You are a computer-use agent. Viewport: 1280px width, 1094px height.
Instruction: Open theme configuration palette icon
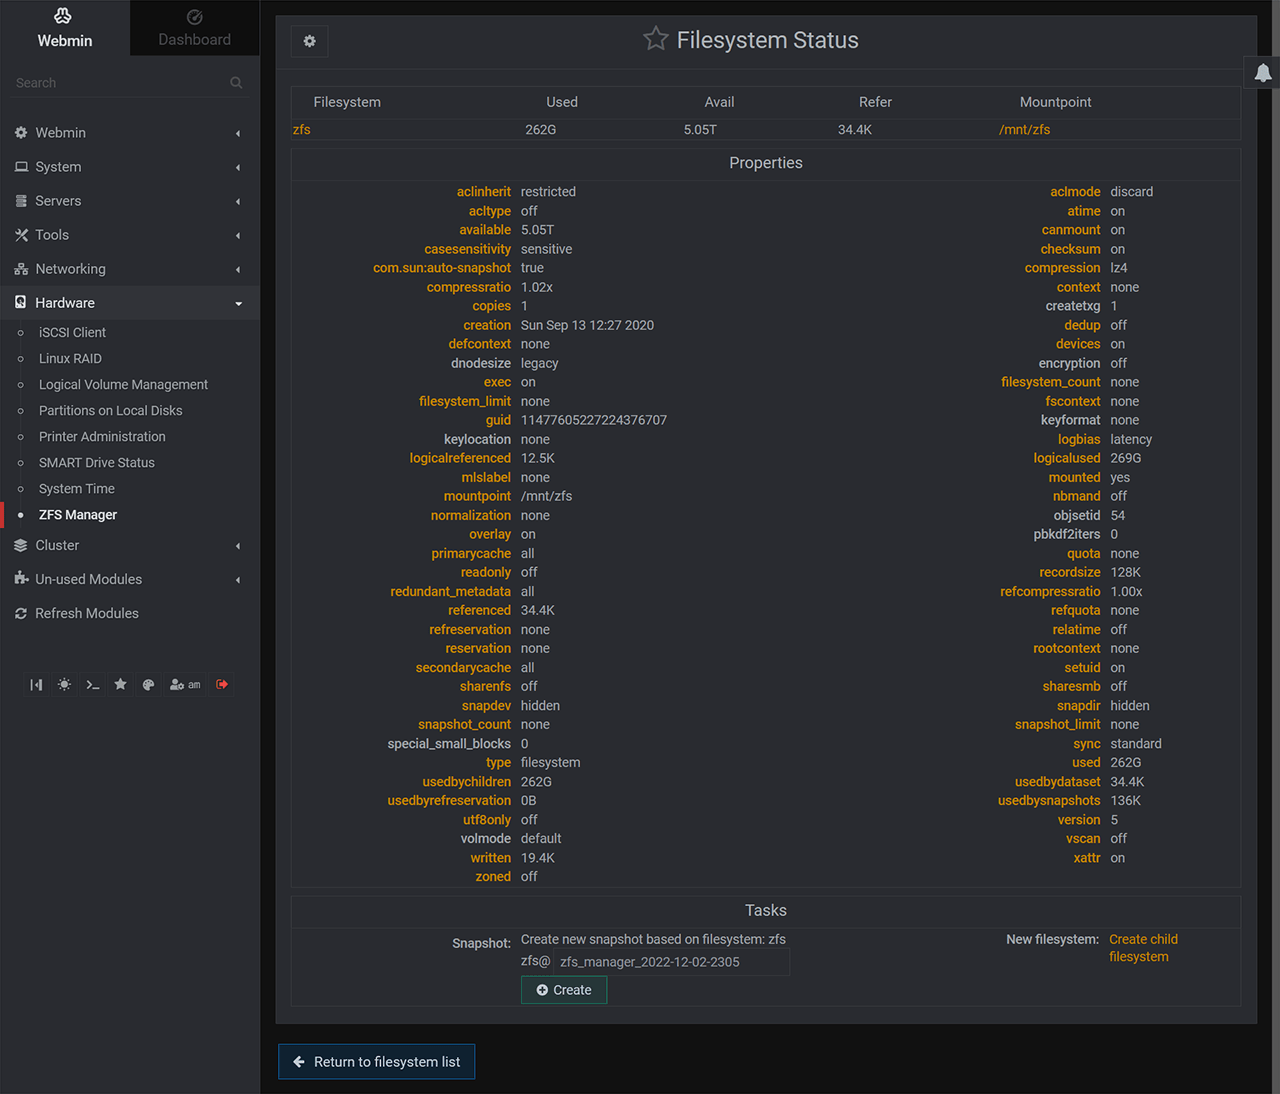148,685
